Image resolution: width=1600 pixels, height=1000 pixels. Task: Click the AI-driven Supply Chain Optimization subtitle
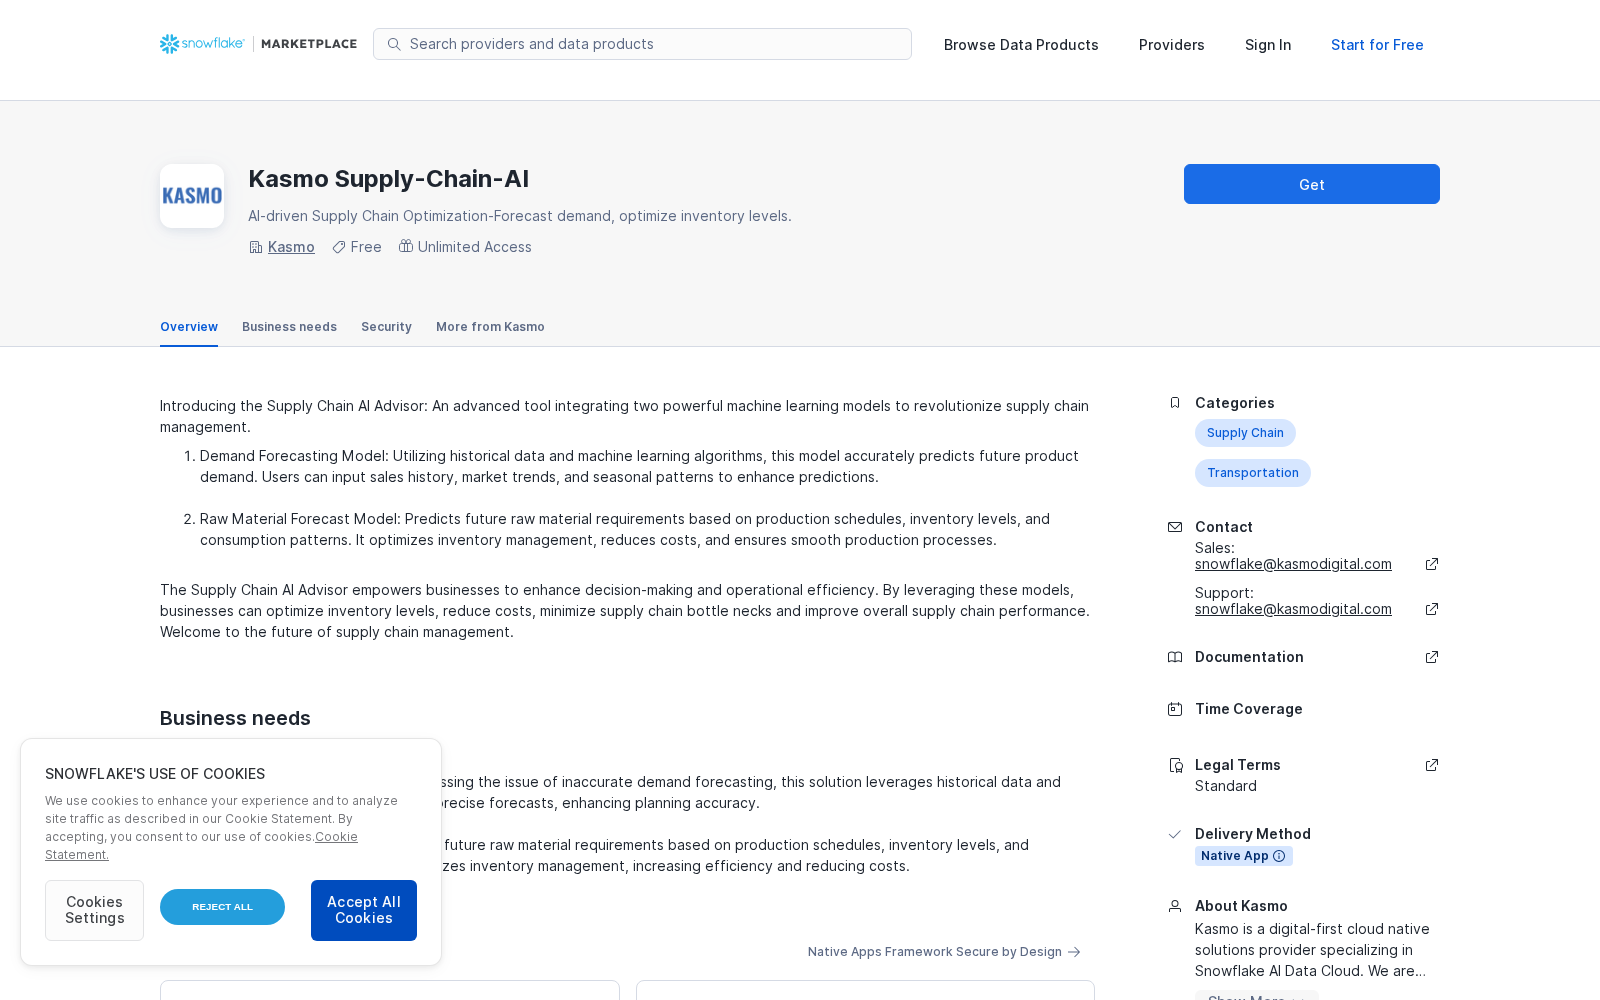point(520,216)
